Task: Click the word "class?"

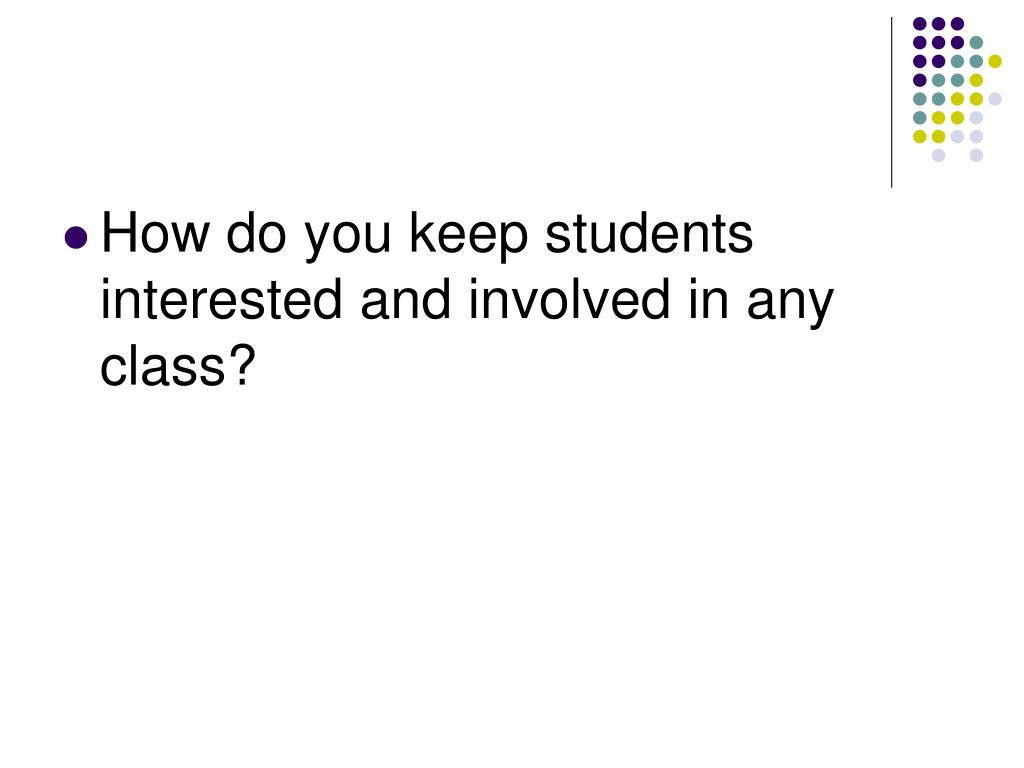Action: [177, 366]
